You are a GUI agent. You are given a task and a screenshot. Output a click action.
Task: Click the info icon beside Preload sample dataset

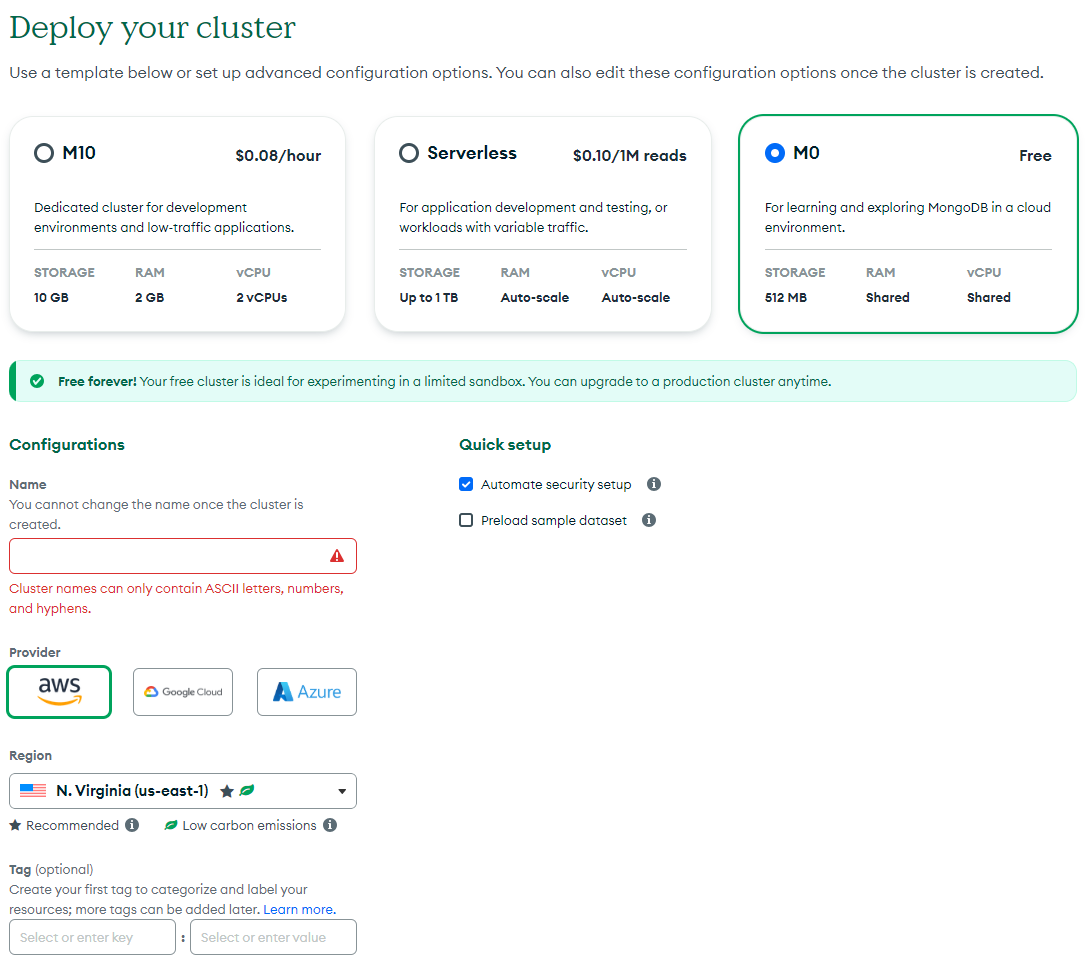(648, 520)
